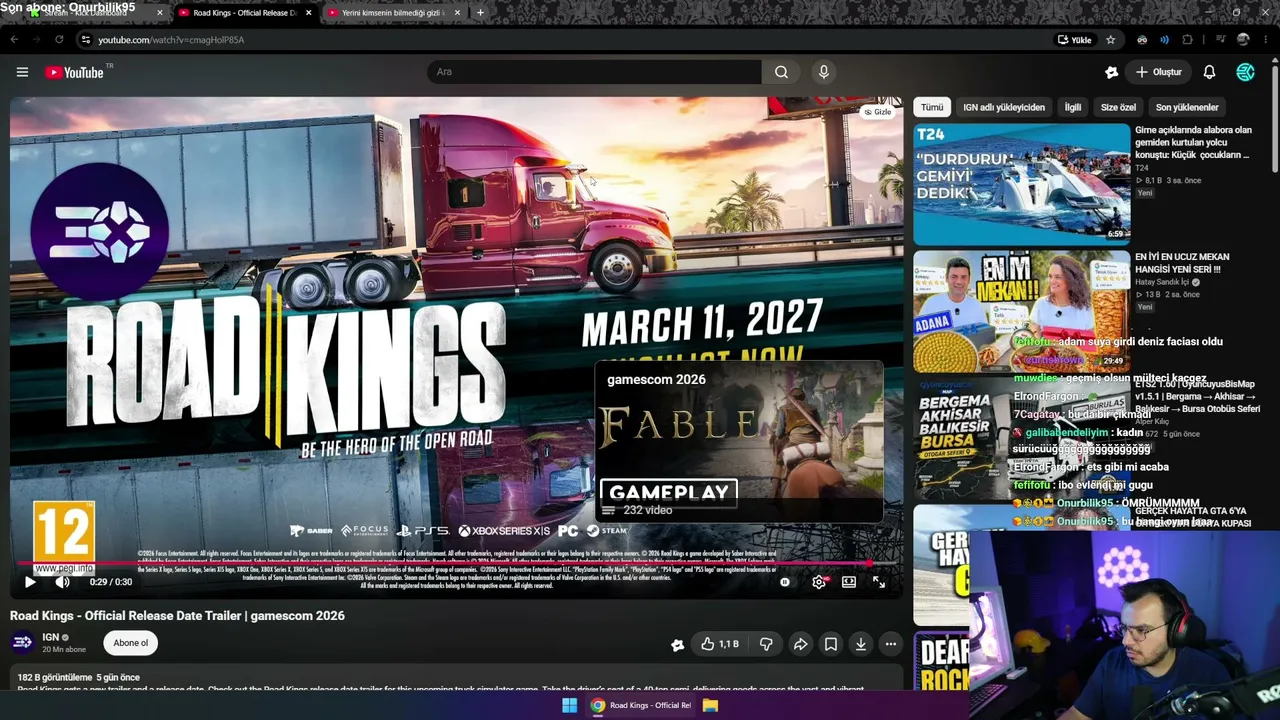
Task: Play the Road Kings video
Action: 30,582
